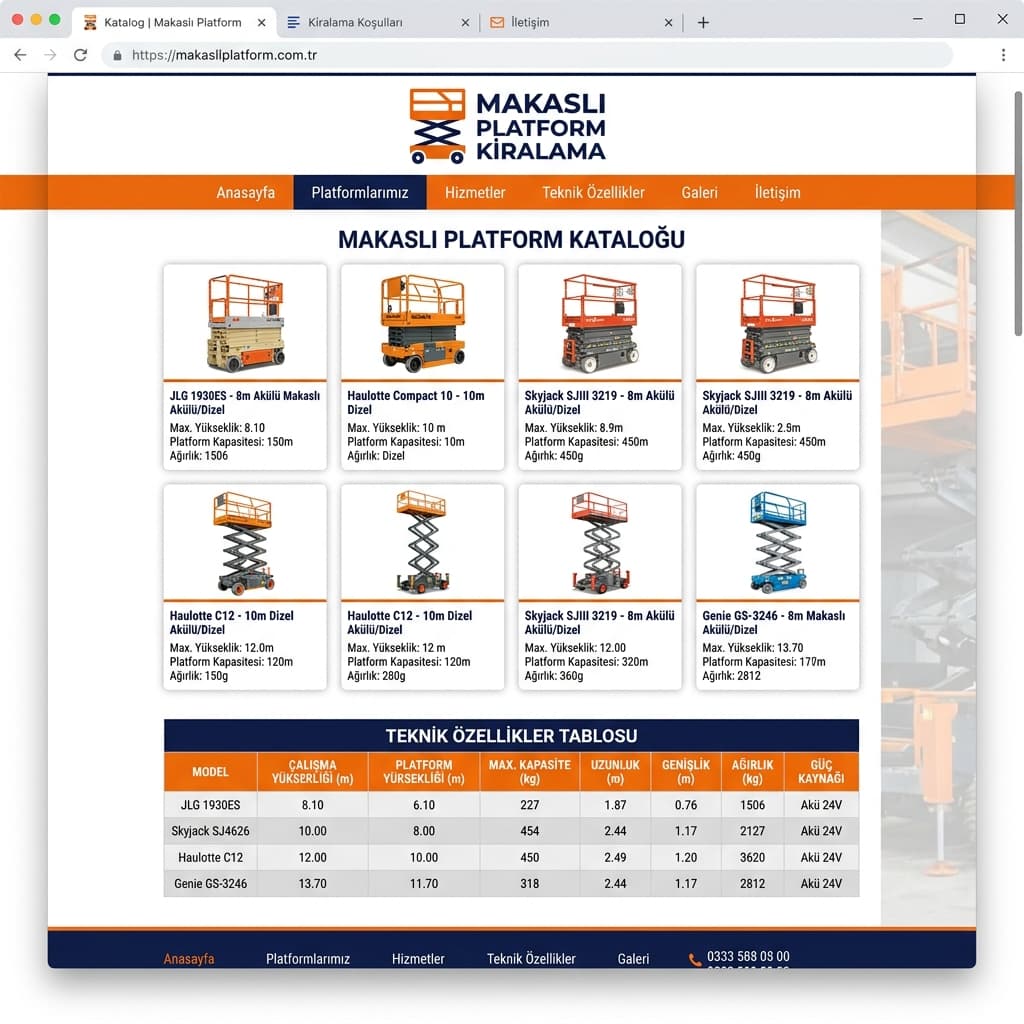The image size is (1024, 1024).
Task: Open Hizmetler in the top navigation
Action: tap(475, 193)
